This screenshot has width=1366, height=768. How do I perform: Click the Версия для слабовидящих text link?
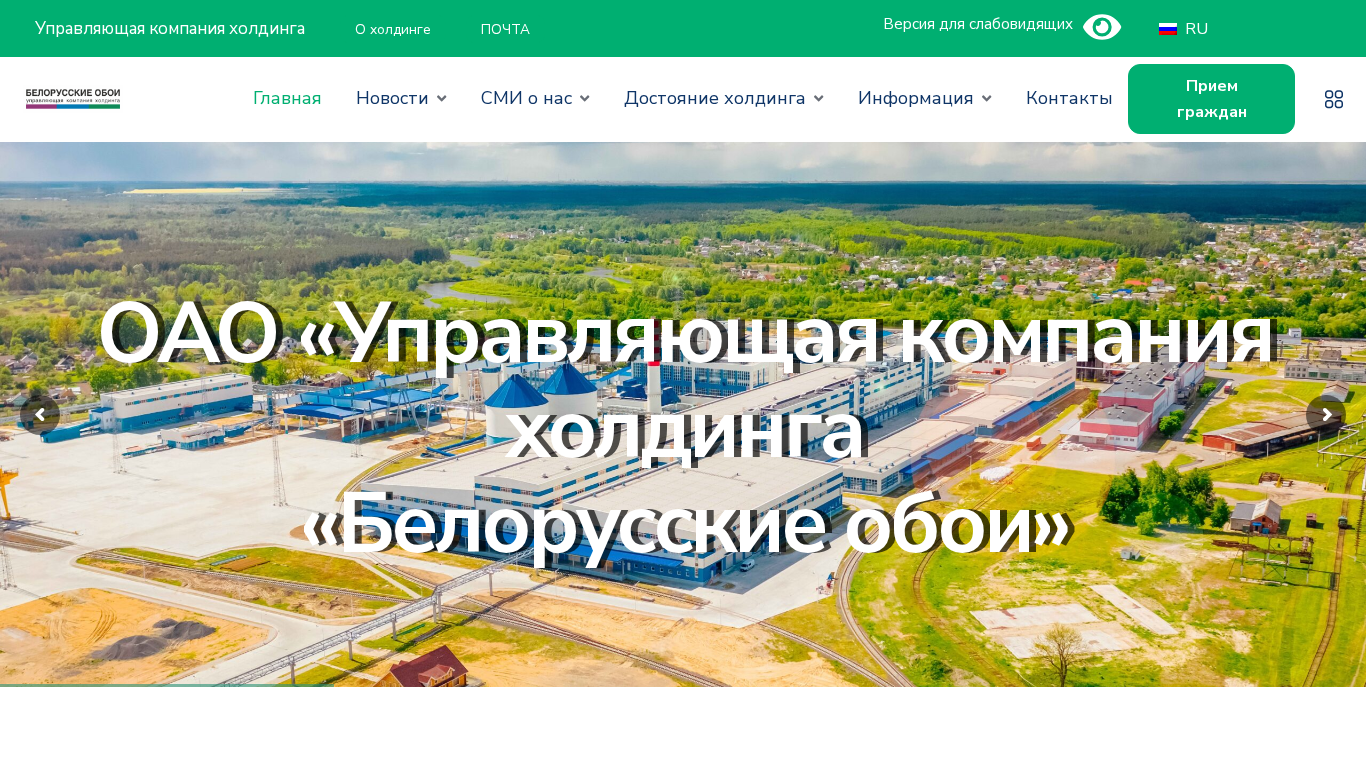click(x=978, y=24)
